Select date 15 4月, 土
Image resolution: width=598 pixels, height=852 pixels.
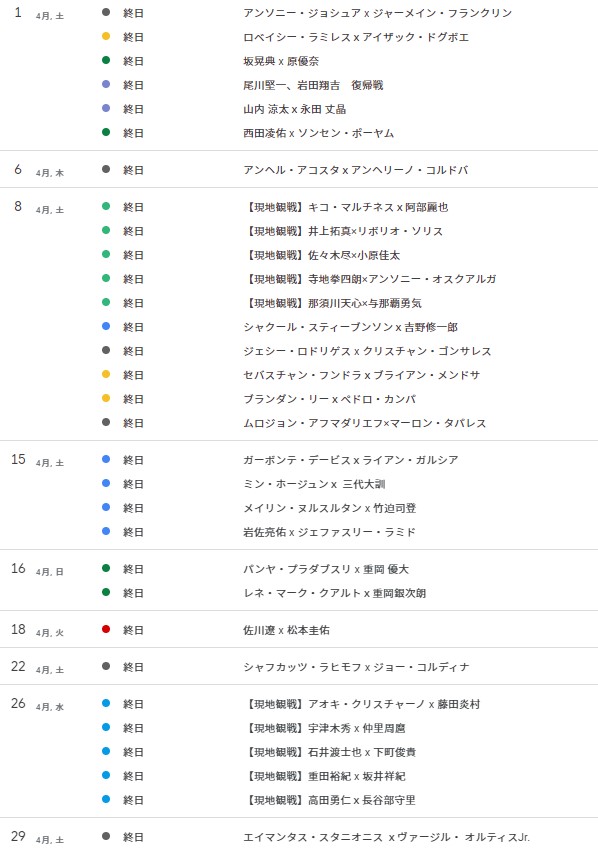[37, 460]
